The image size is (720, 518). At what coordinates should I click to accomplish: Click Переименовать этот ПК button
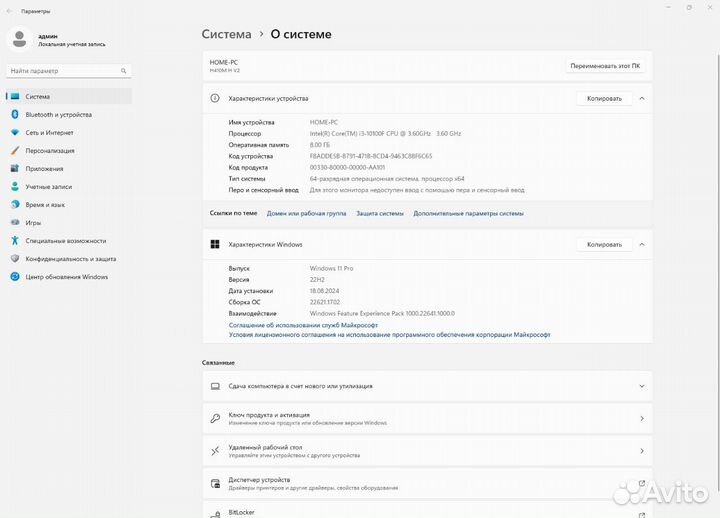click(x=605, y=66)
